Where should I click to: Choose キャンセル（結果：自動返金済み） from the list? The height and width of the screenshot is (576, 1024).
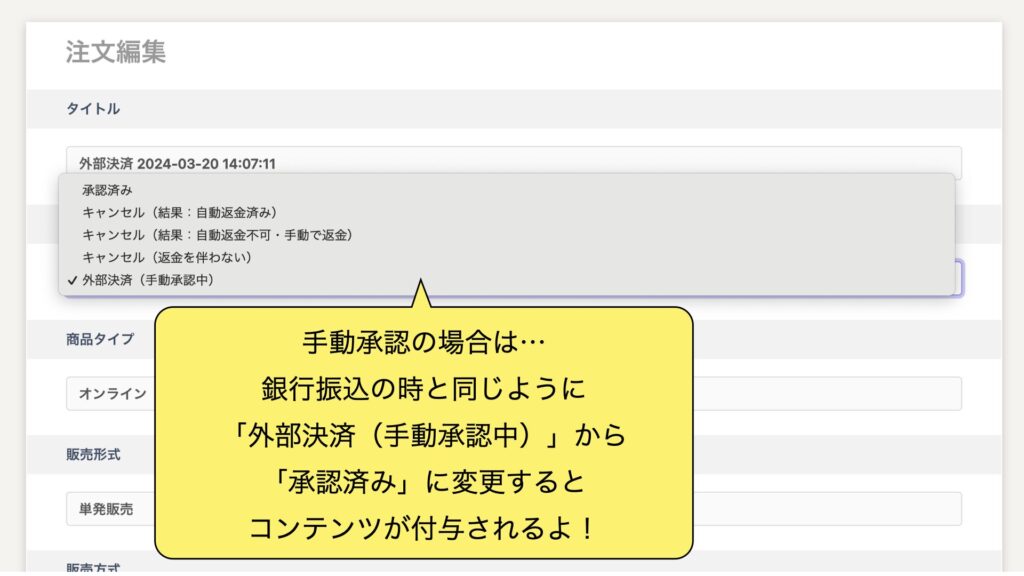(x=180, y=212)
